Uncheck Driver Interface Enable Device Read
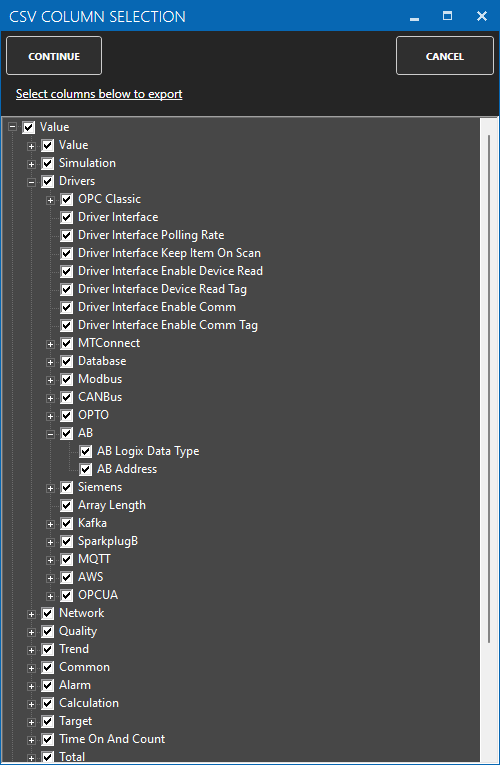The height and width of the screenshot is (765, 500). click(x=67, y=272)
